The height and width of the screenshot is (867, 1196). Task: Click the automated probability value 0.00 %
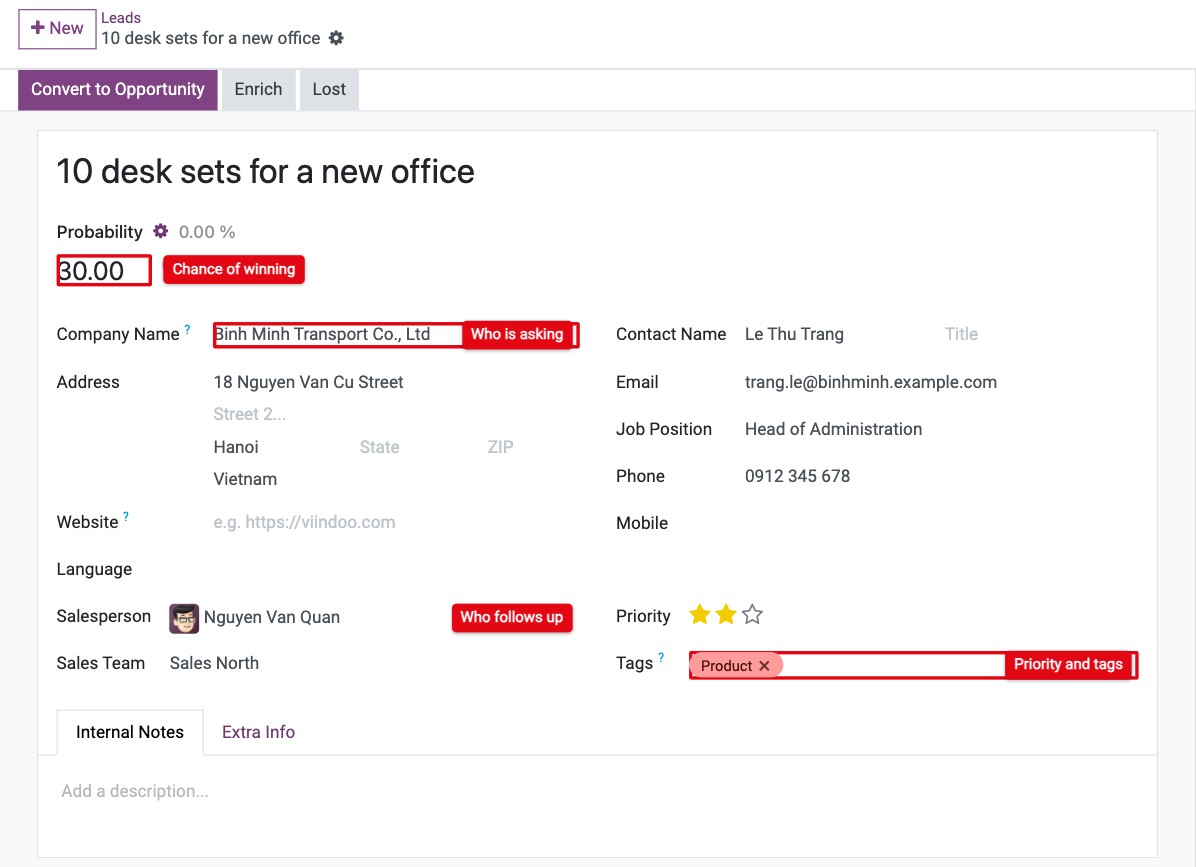click(x=207, y=232)
